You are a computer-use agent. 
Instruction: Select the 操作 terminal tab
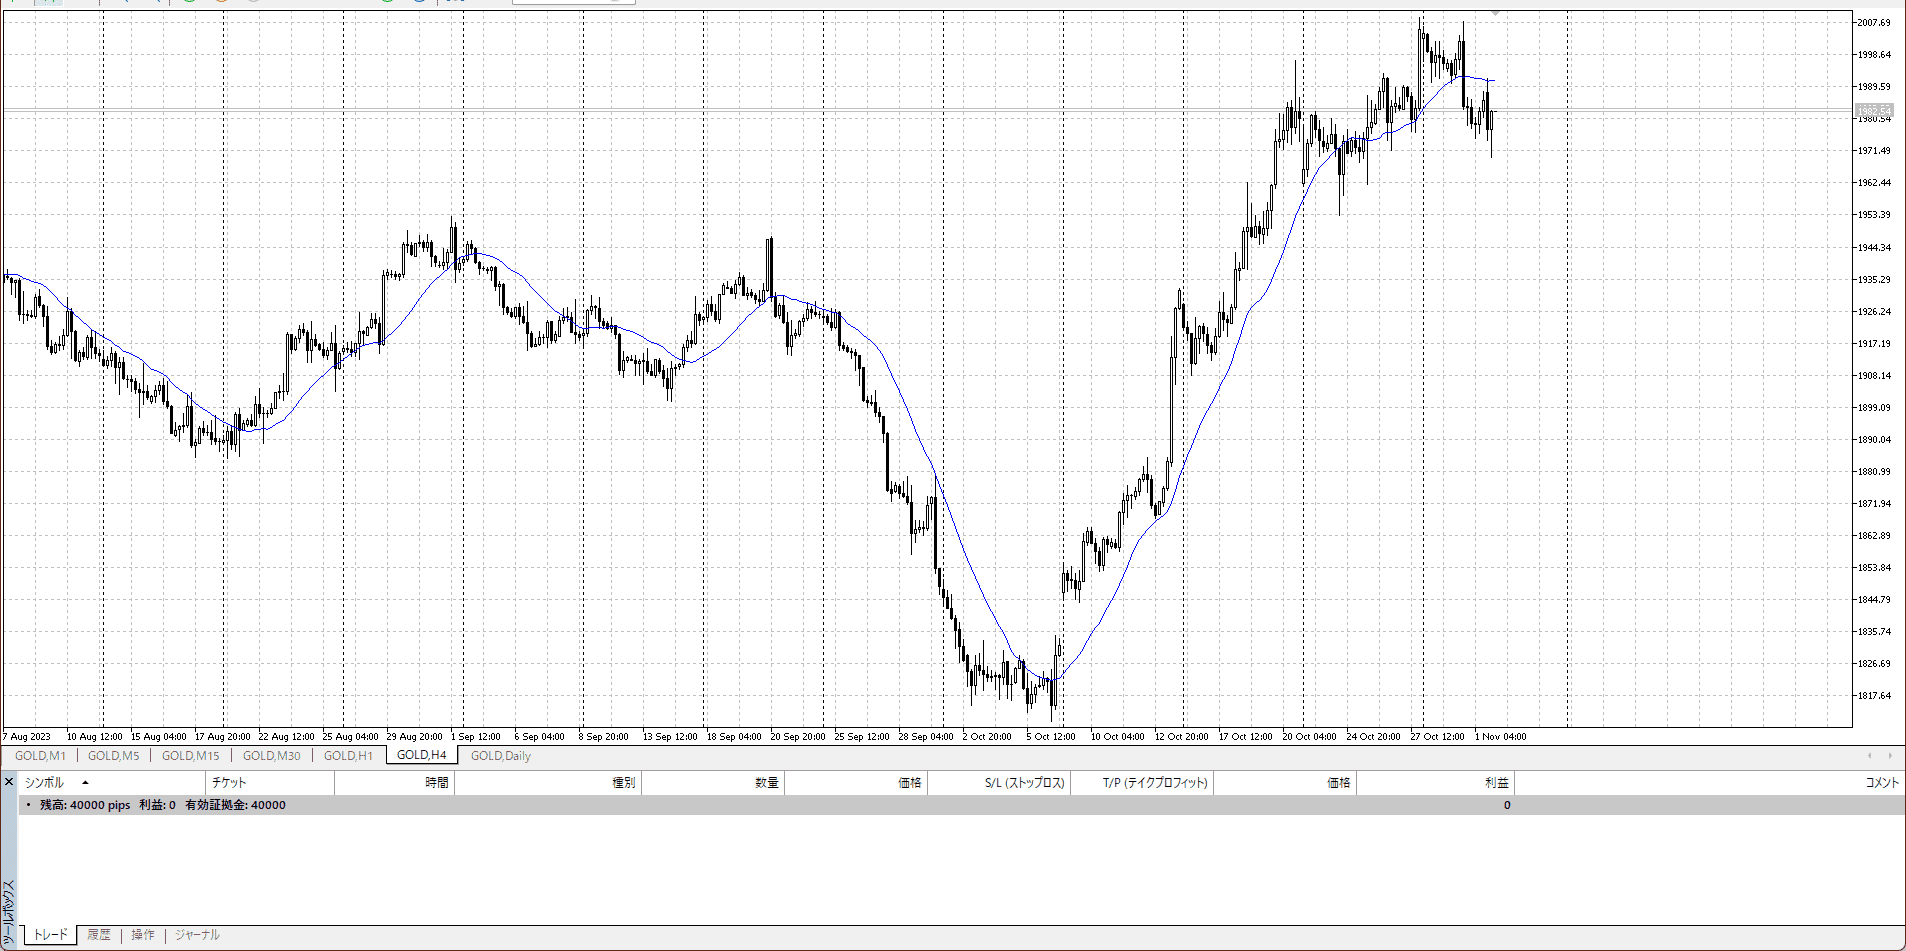click(x=143, y=935)
